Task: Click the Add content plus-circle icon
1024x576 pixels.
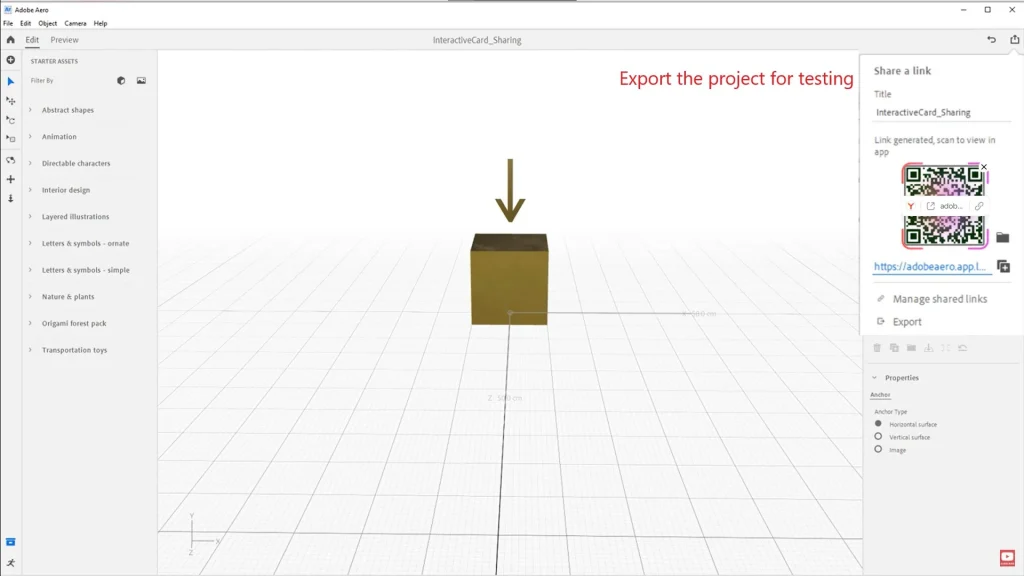Action: point(10,60)
